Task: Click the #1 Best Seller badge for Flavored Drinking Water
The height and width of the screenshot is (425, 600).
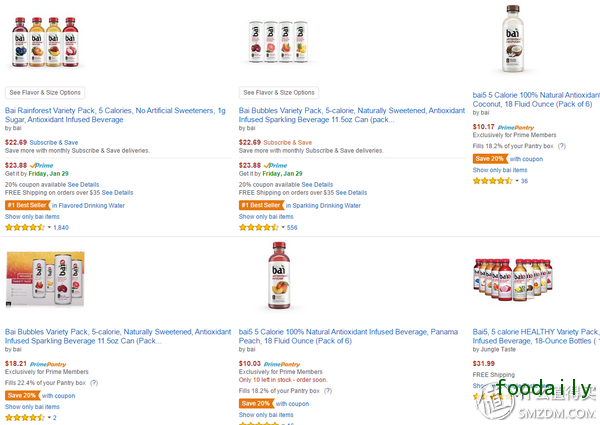Action: [27, 204]
